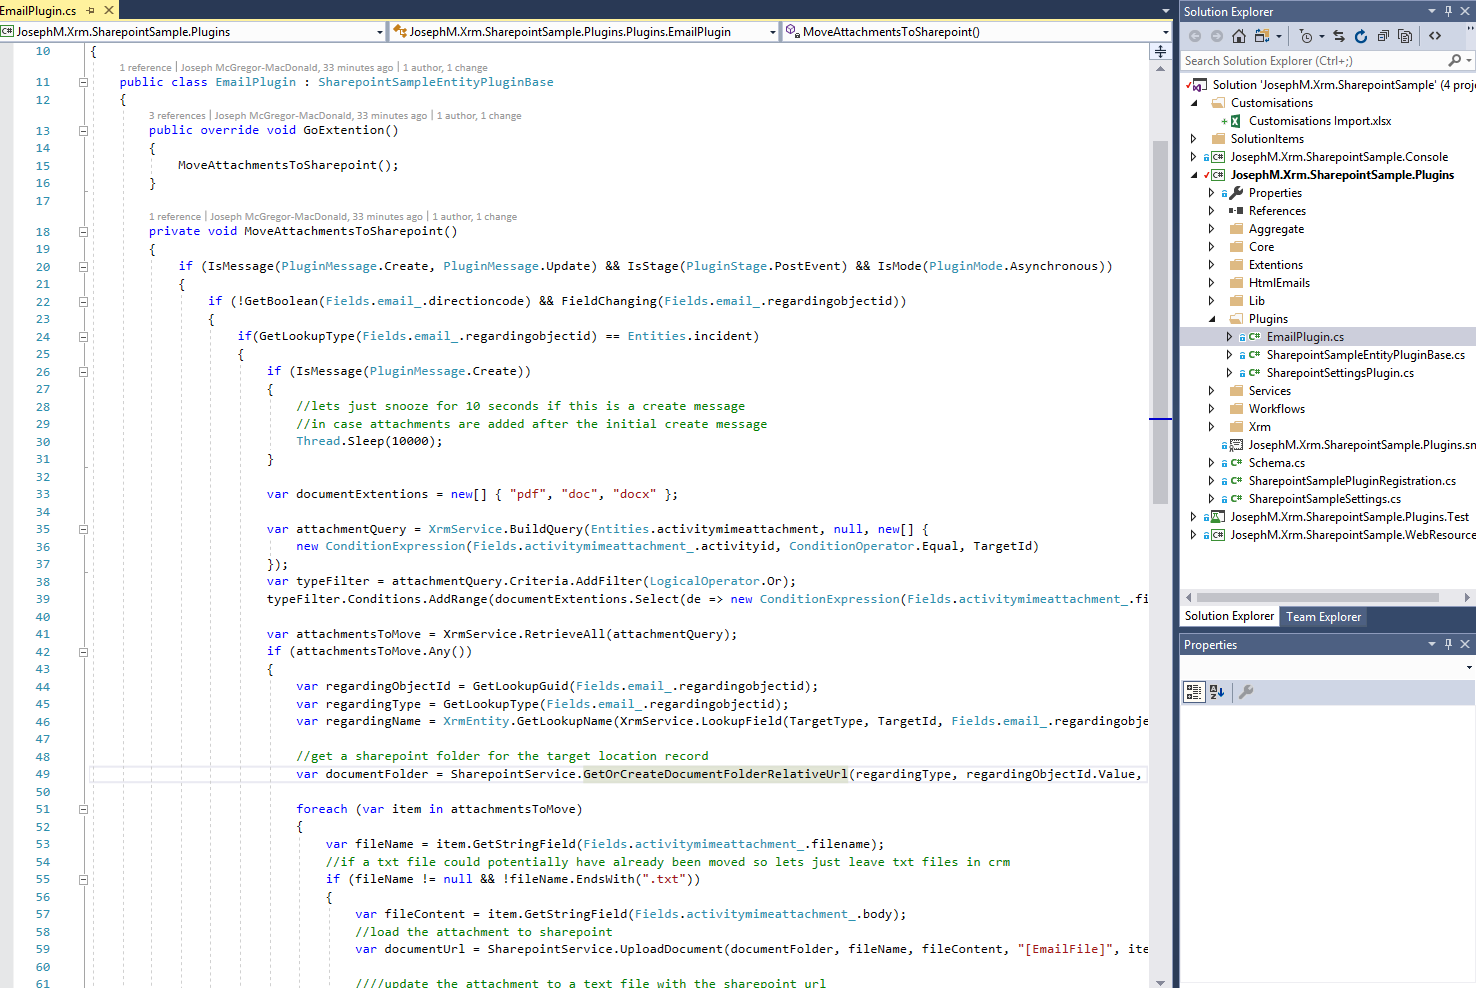Sort properties alphabetically with A-Z icon

(x=1217, y=691)
